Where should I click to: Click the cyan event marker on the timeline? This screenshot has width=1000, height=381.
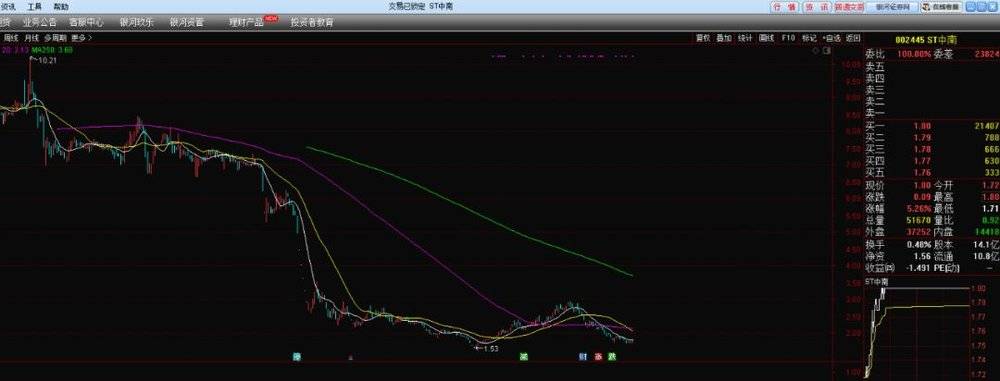(x=297, y=356)
